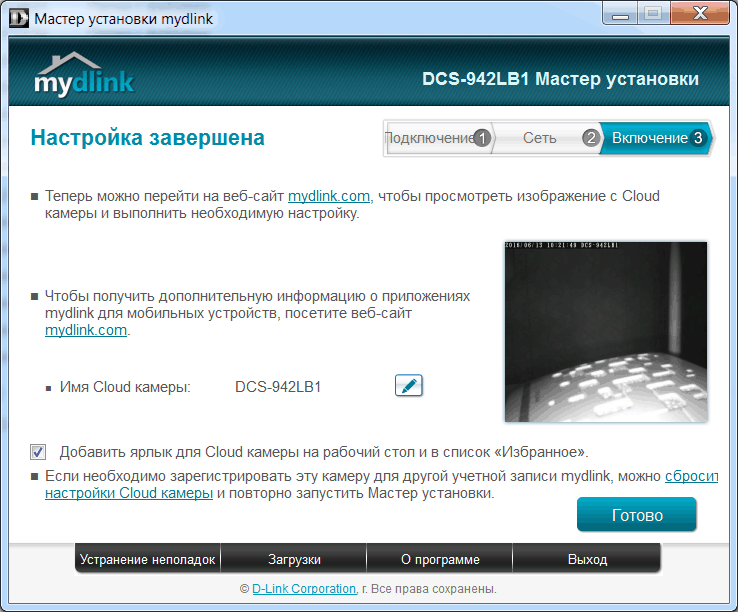Click the DCS-942LB1 Мастер установки header title

tap(560, 79)
